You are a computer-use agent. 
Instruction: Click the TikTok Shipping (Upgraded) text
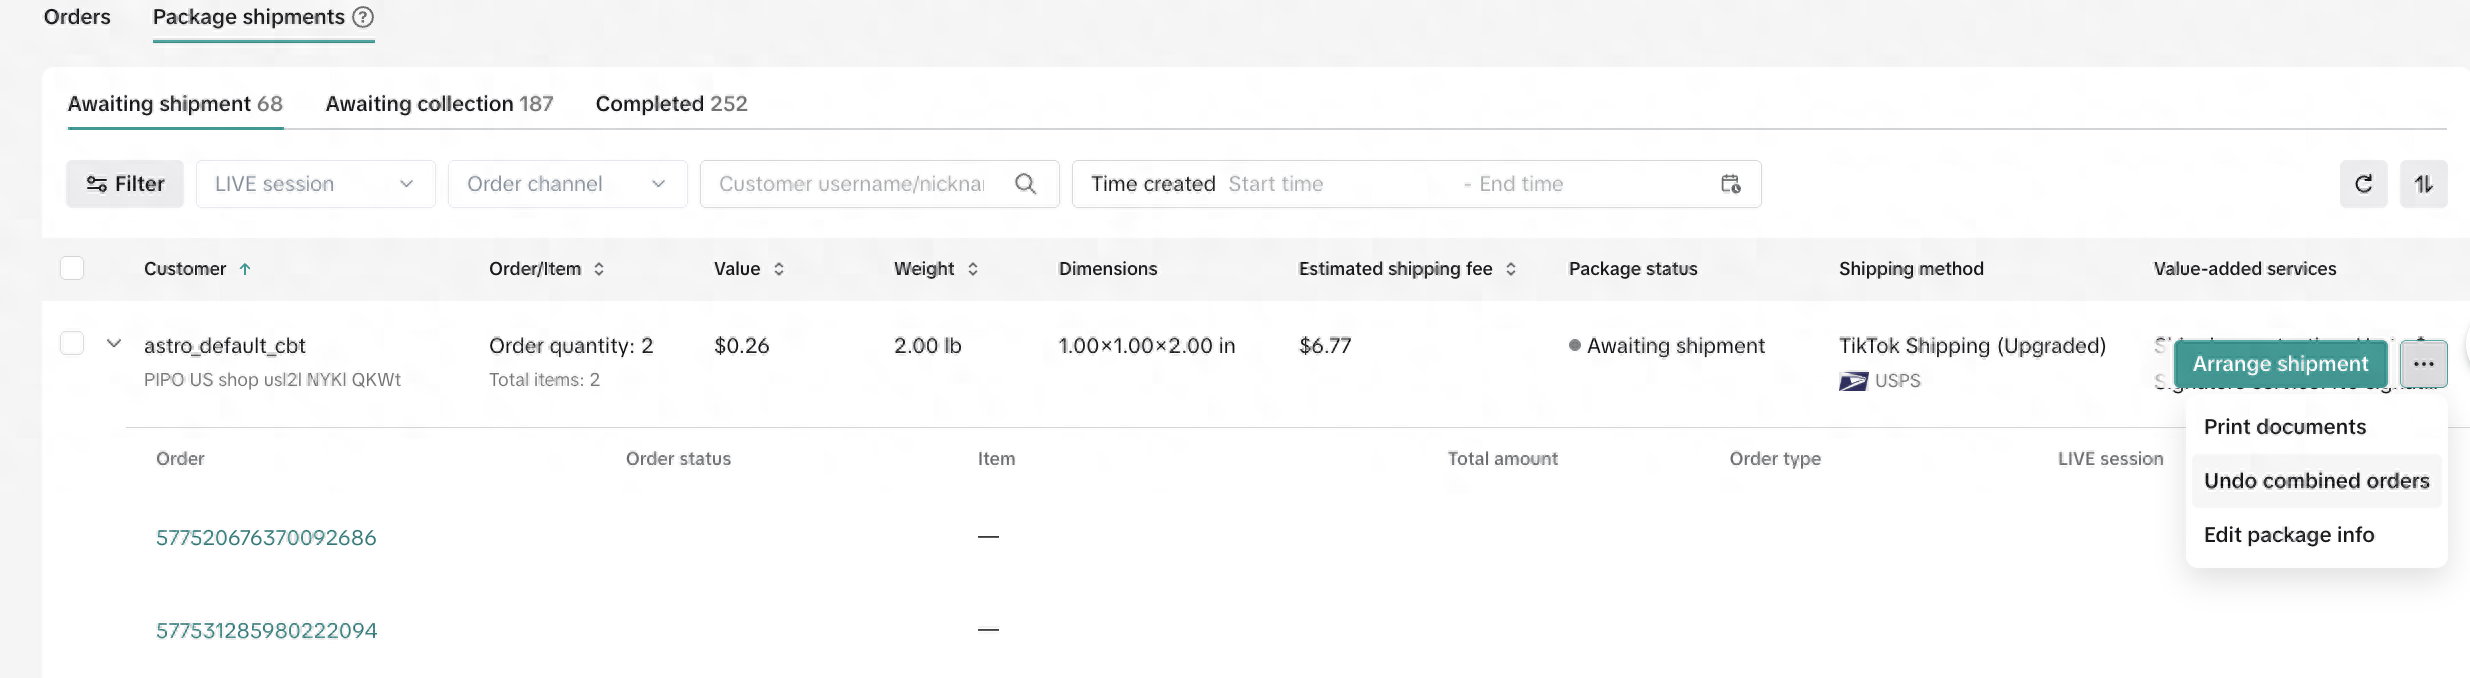(1972, 346)
